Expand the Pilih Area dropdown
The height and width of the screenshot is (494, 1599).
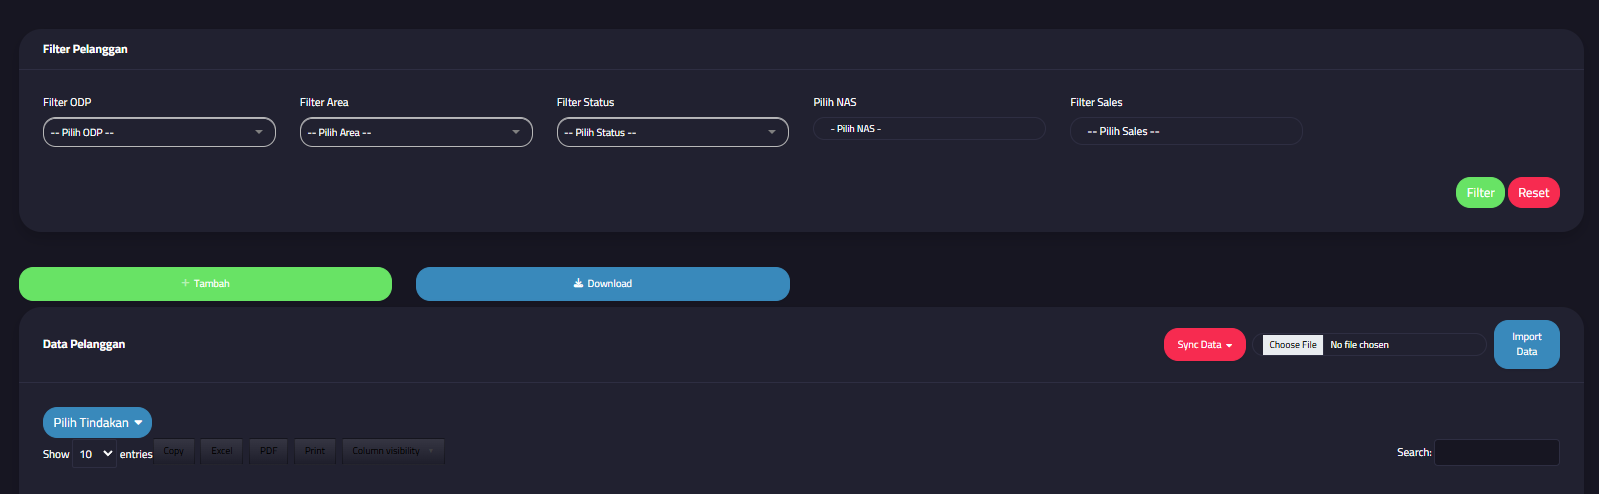tap(416, 132)
